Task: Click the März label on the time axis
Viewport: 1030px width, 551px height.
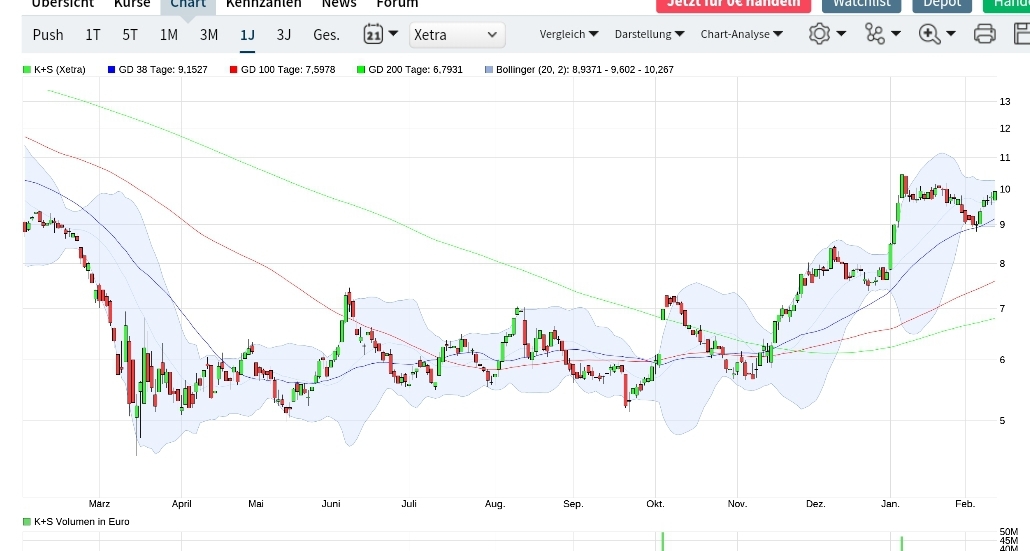Action: [99, 504]
